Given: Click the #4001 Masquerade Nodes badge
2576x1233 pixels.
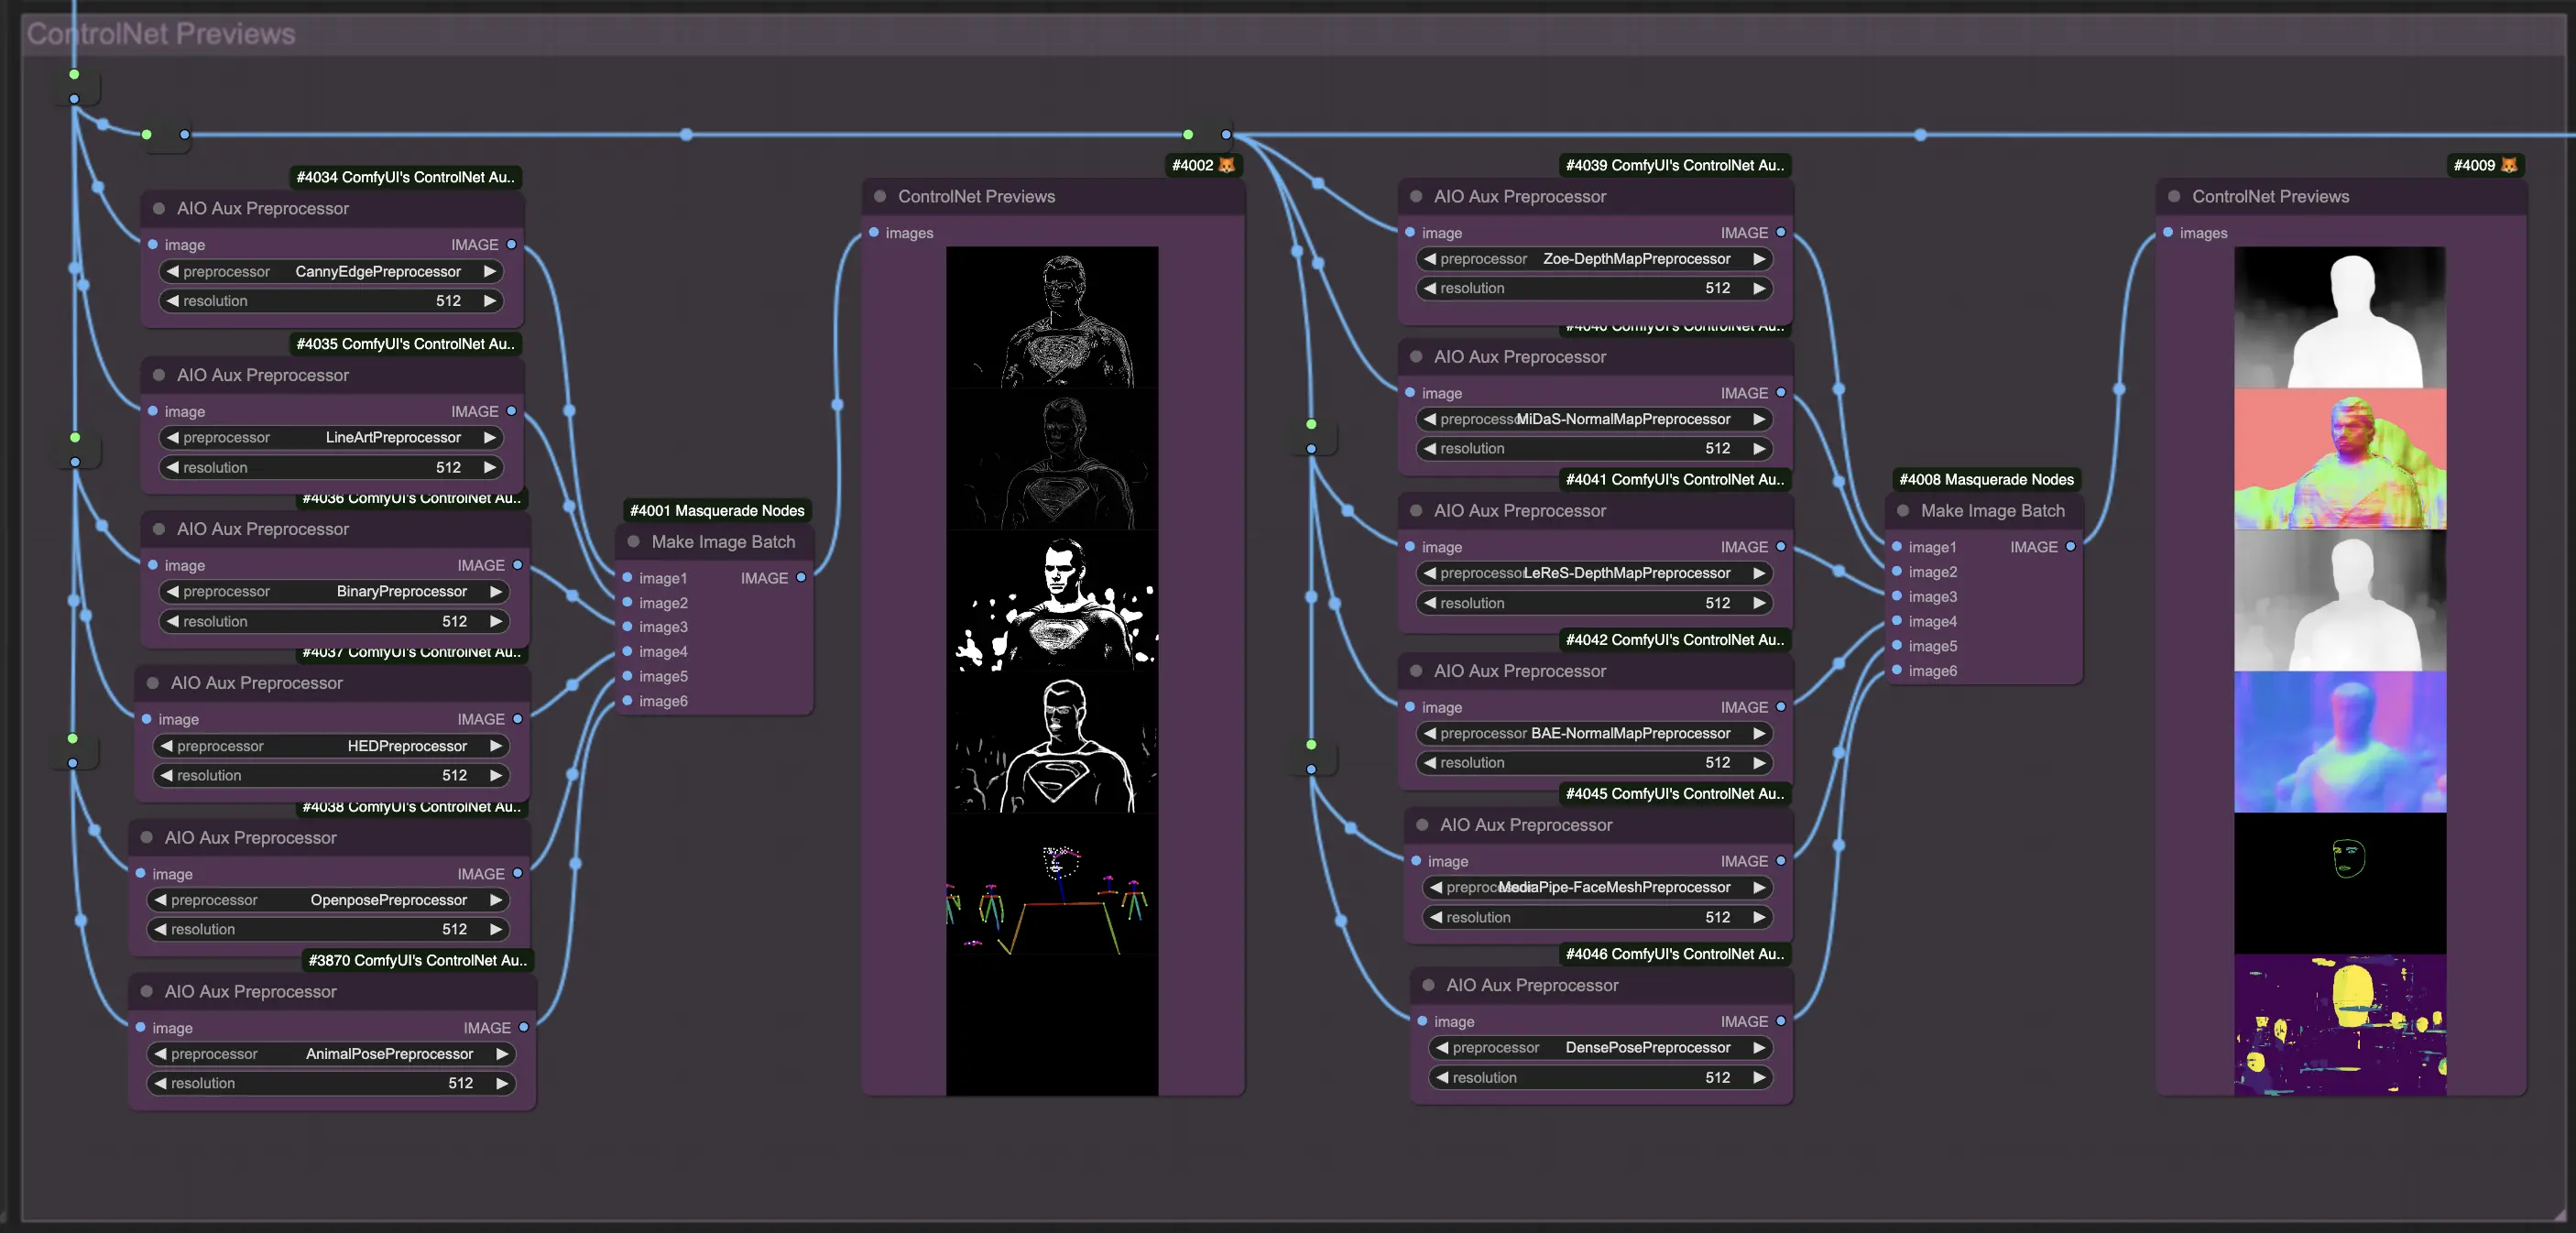Looking at the screenshot, I should [x=717, y=510].
